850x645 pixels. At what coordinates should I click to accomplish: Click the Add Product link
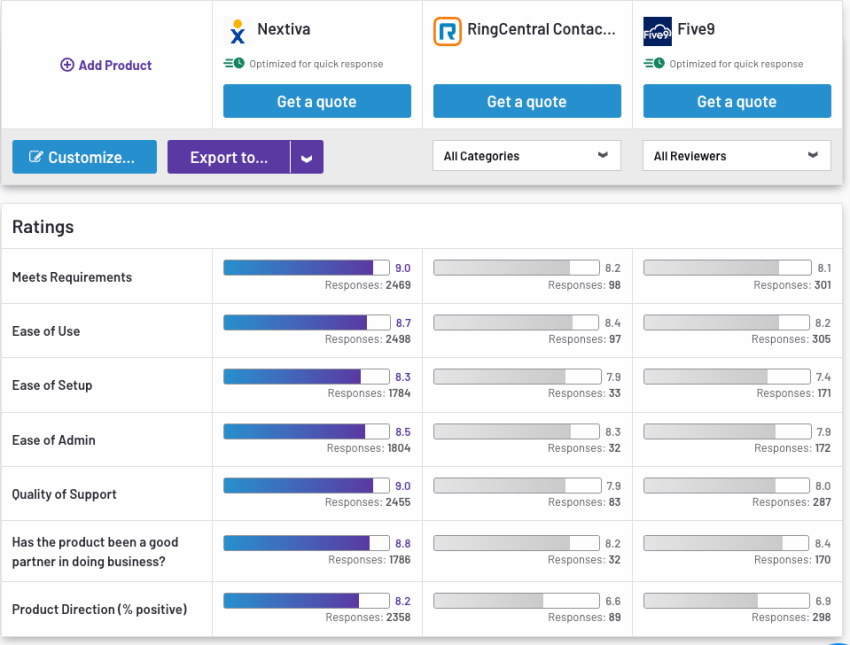(x=106, y=65)
